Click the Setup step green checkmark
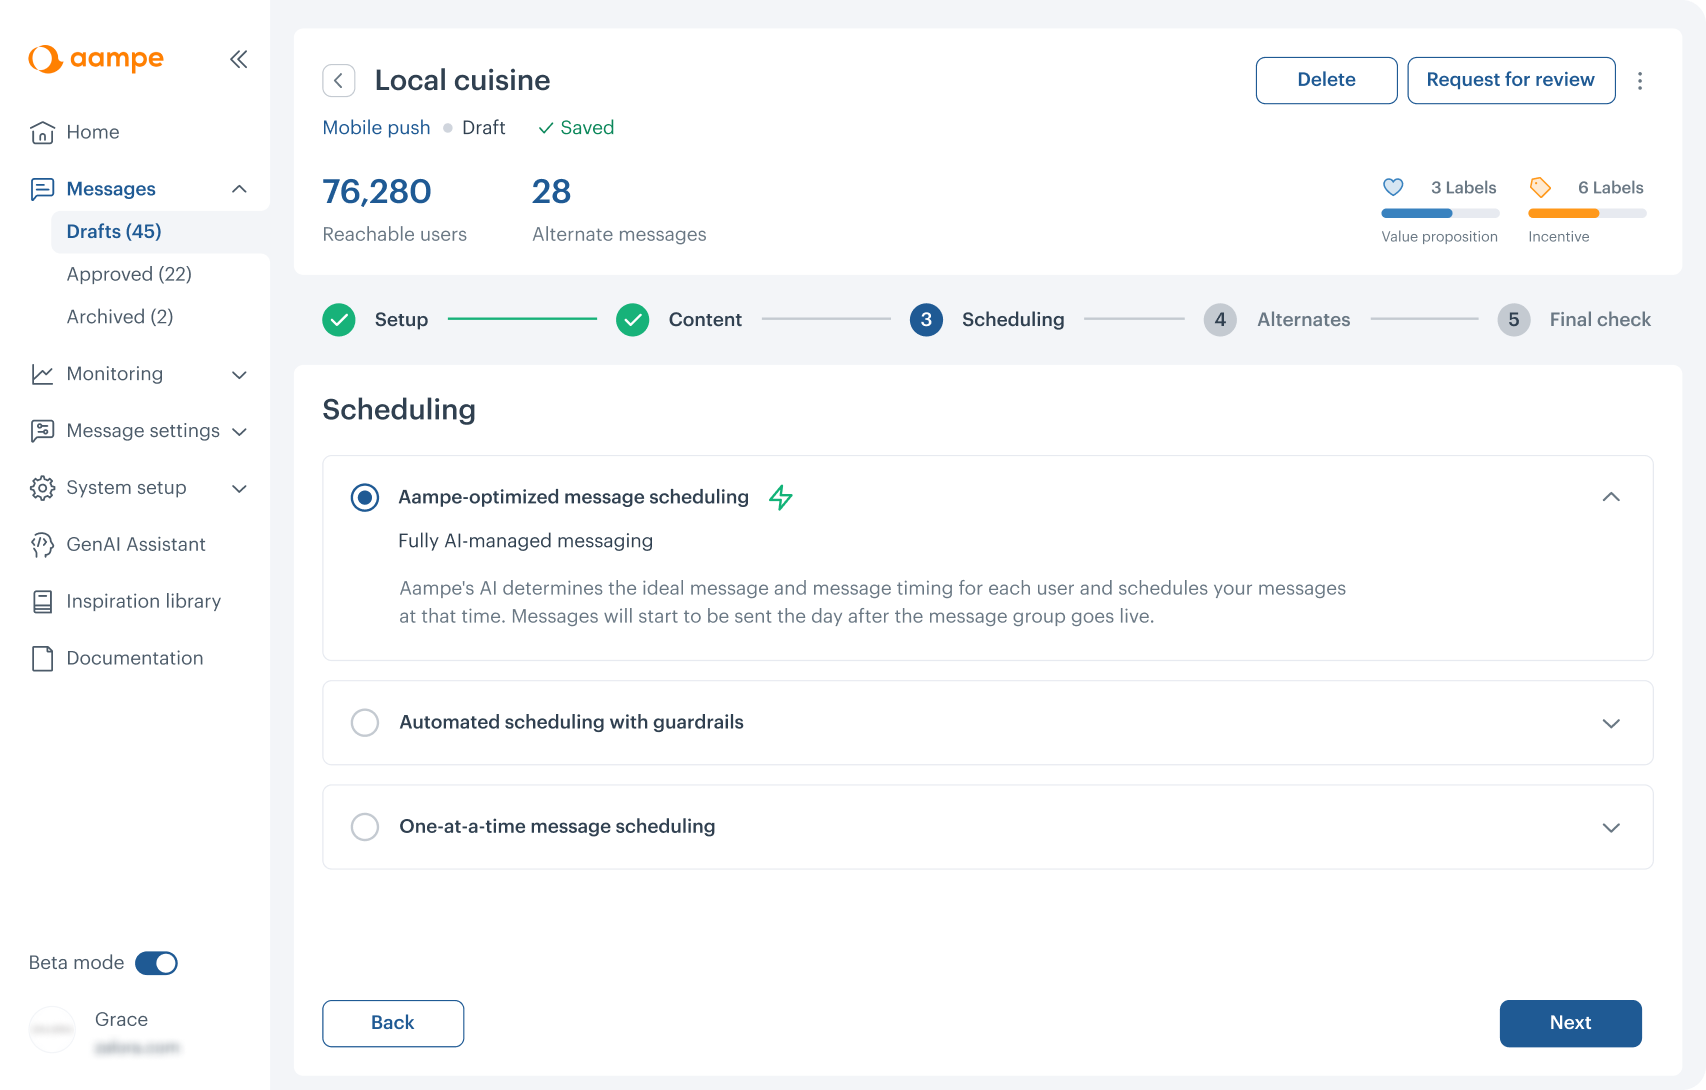Viewport: 1706px width, 1090px height. pyautogui.click(x=339, y=320)
